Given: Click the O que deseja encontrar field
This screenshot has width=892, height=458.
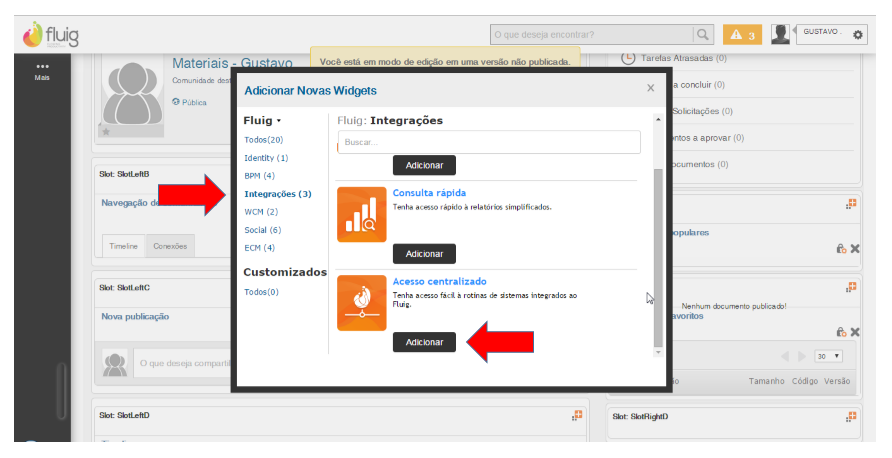Looking at the screenshot, I should click(592, 35).
